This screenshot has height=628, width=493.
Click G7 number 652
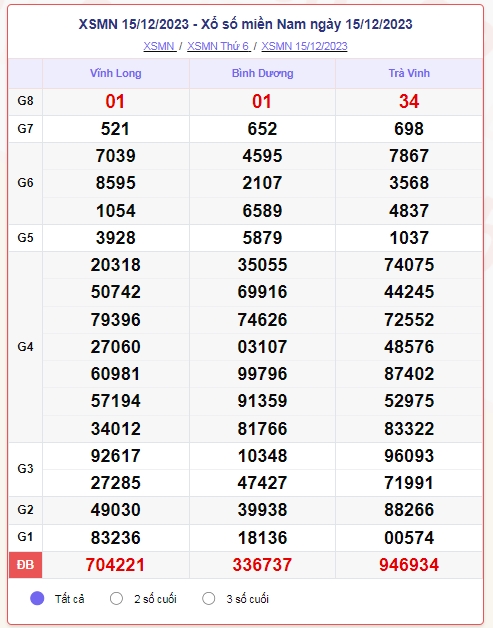tap(262, 129)
